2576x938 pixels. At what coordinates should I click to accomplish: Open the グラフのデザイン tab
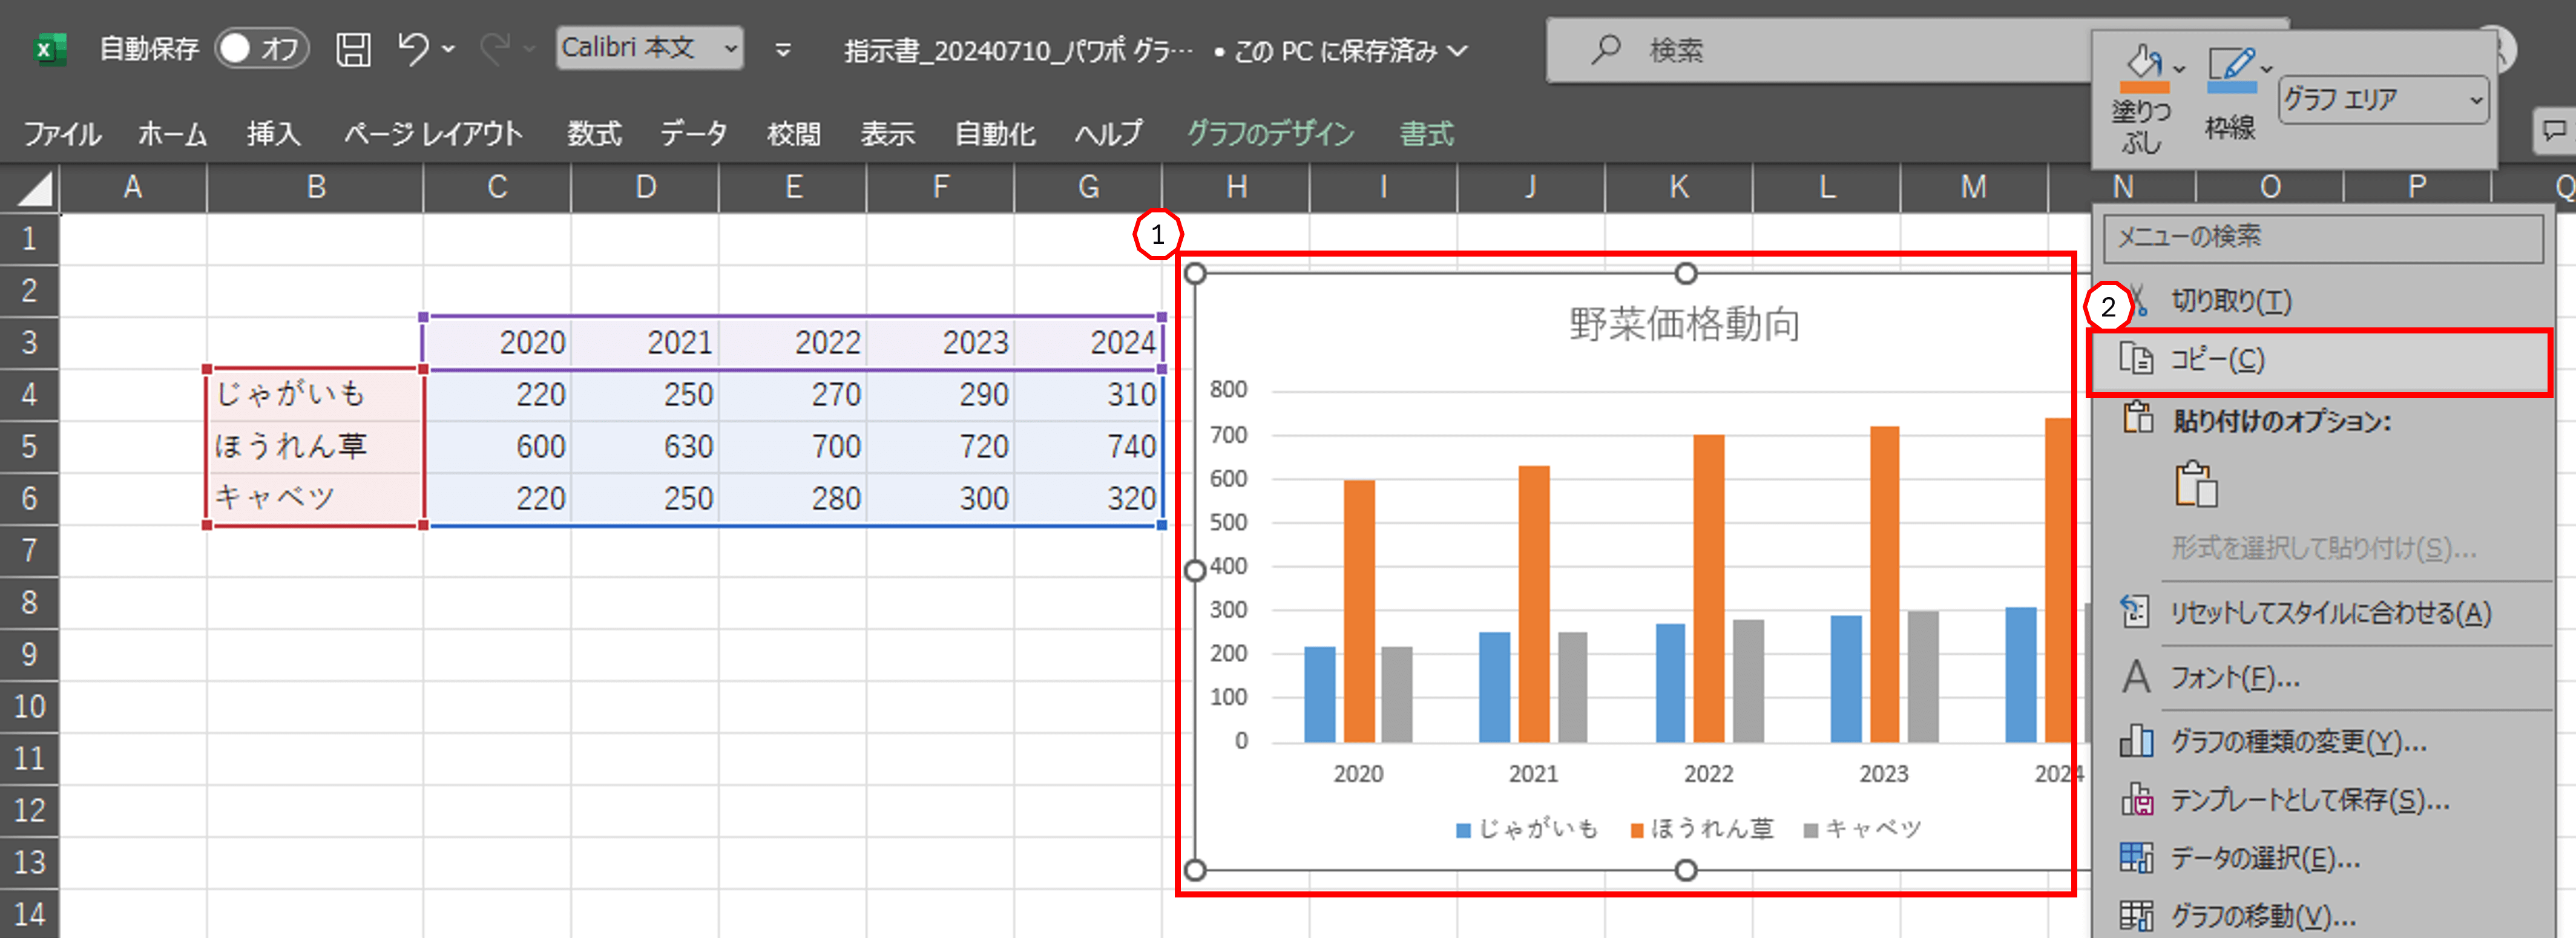coord(1270,133)
